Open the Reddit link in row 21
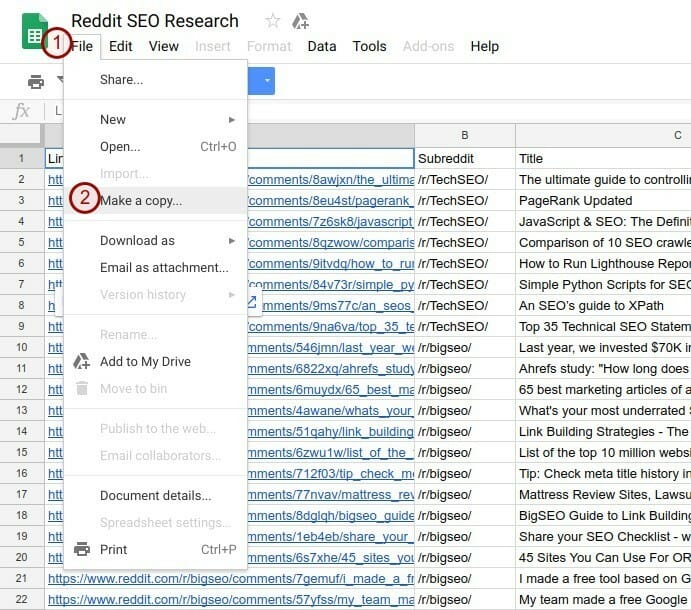The width and height of the screenshot is (691, 610). click(230, 577)
